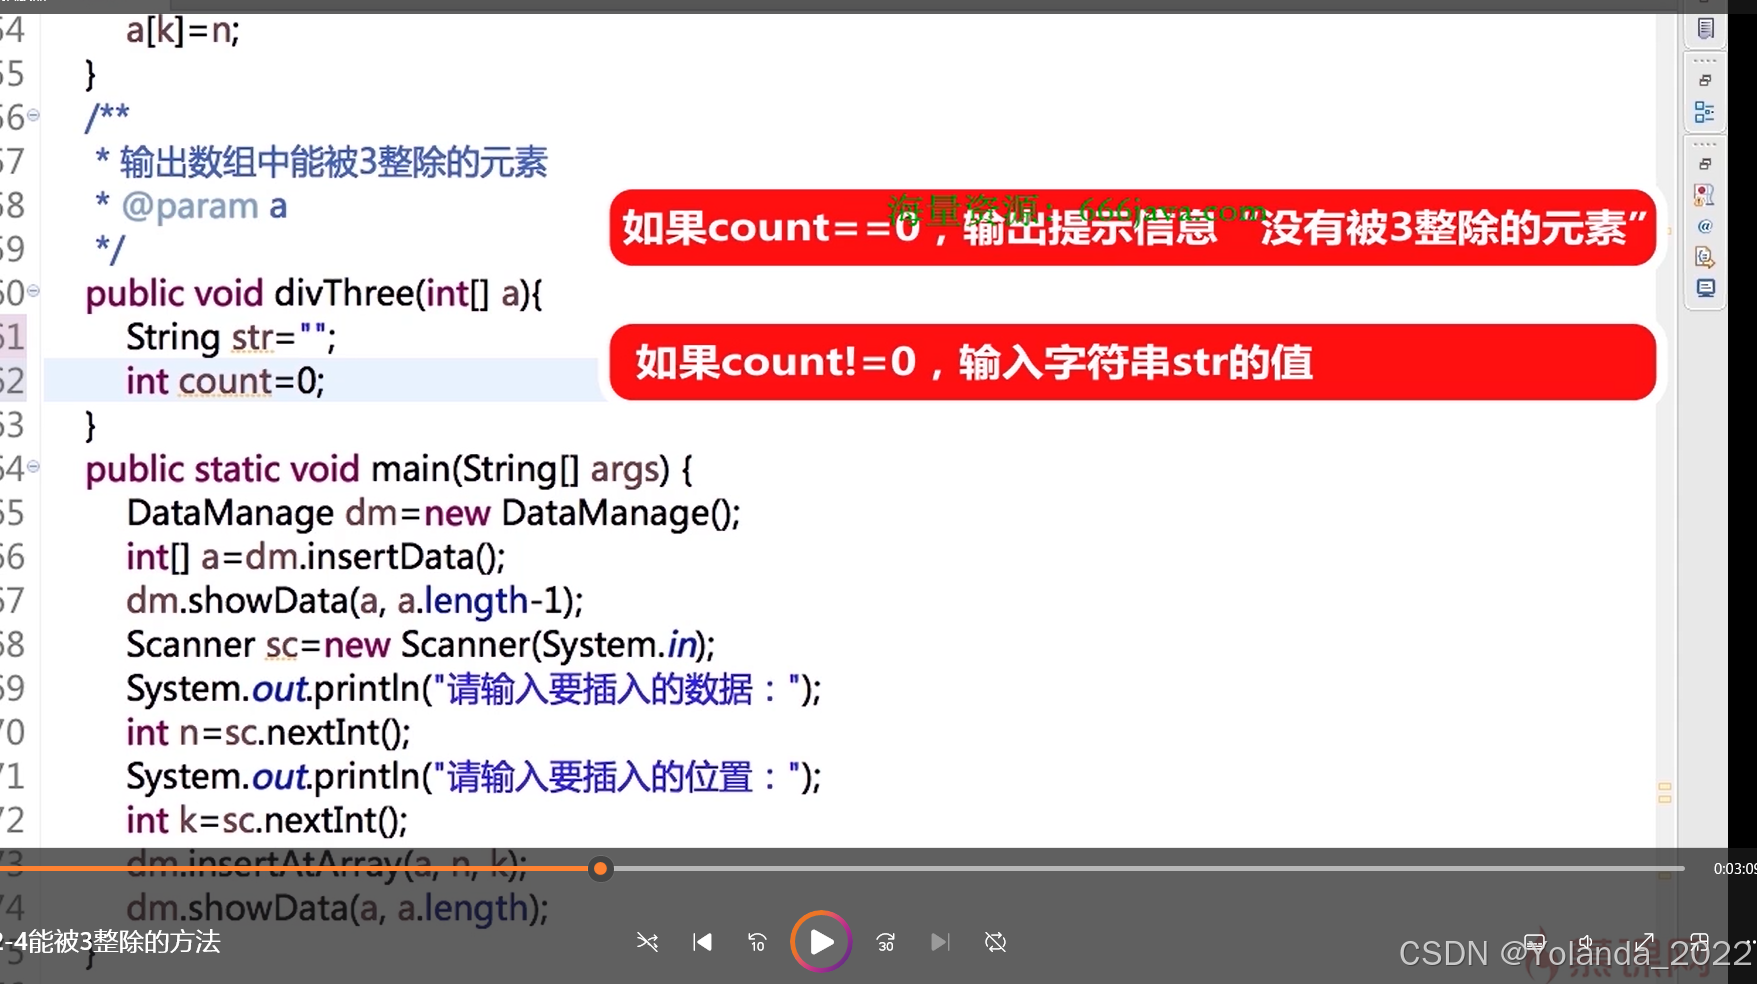This screenshot has height=984, width=1757.
Task: Click the println '请输入要插入的数据' line
Action: [x=474, y=689]
